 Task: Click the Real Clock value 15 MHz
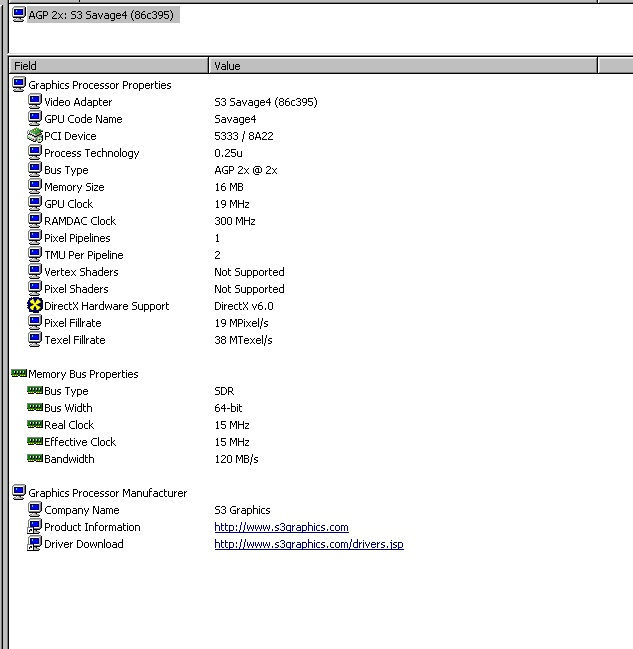click(x=232, y=425)
